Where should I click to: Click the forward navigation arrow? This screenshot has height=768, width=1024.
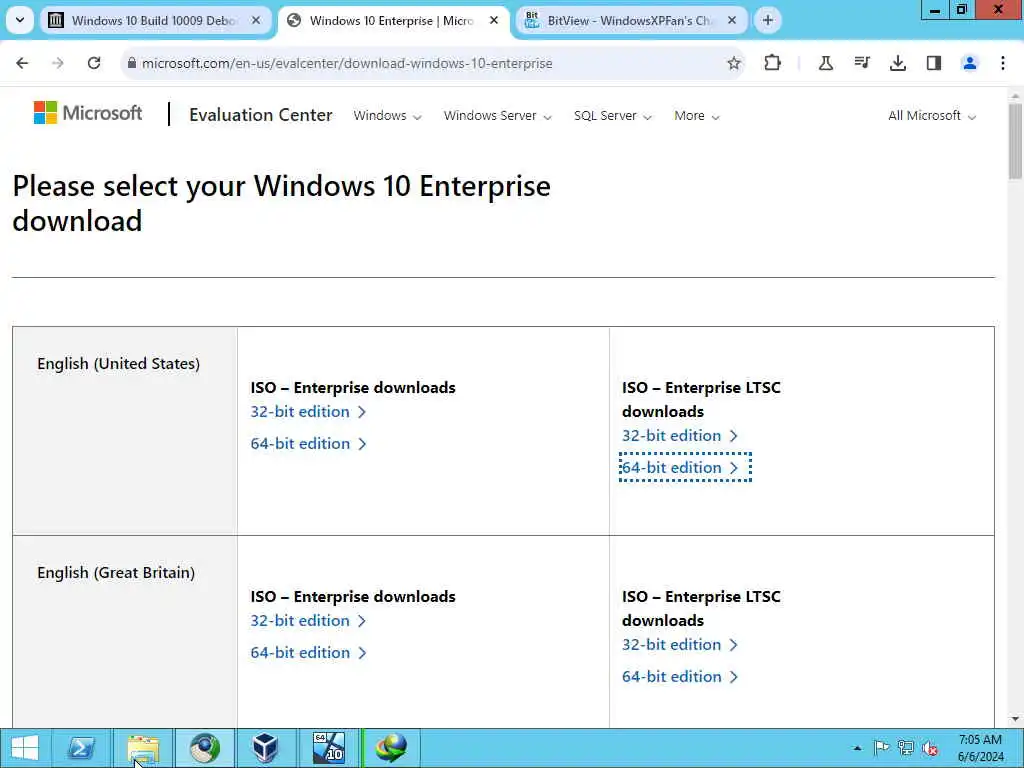58,63
